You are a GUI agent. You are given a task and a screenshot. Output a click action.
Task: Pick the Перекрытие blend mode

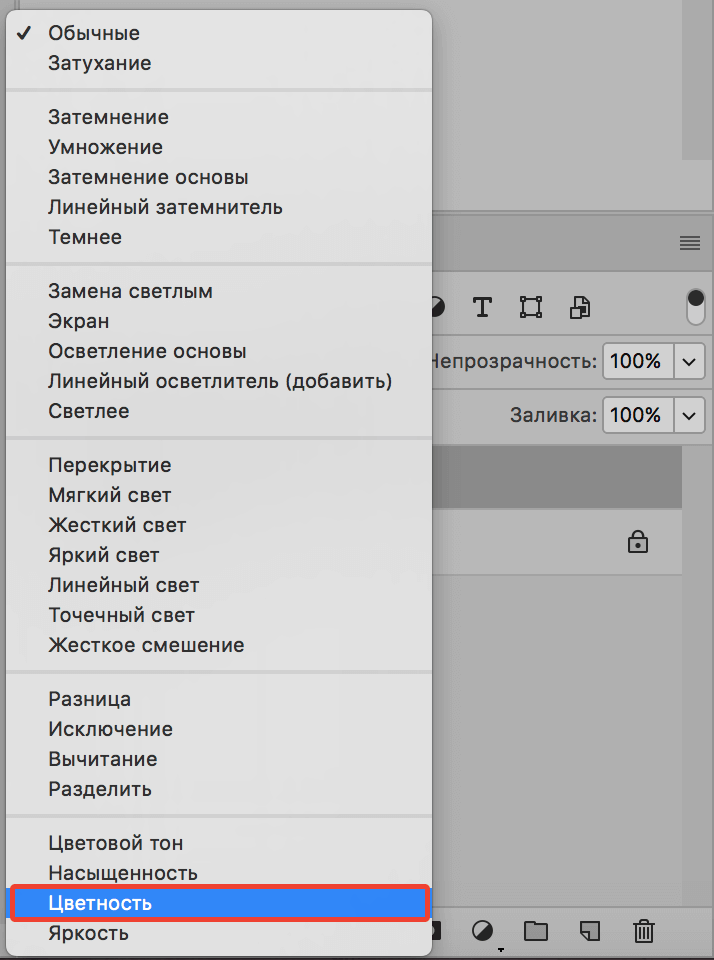pyautogui.click(x=110, y=465)
